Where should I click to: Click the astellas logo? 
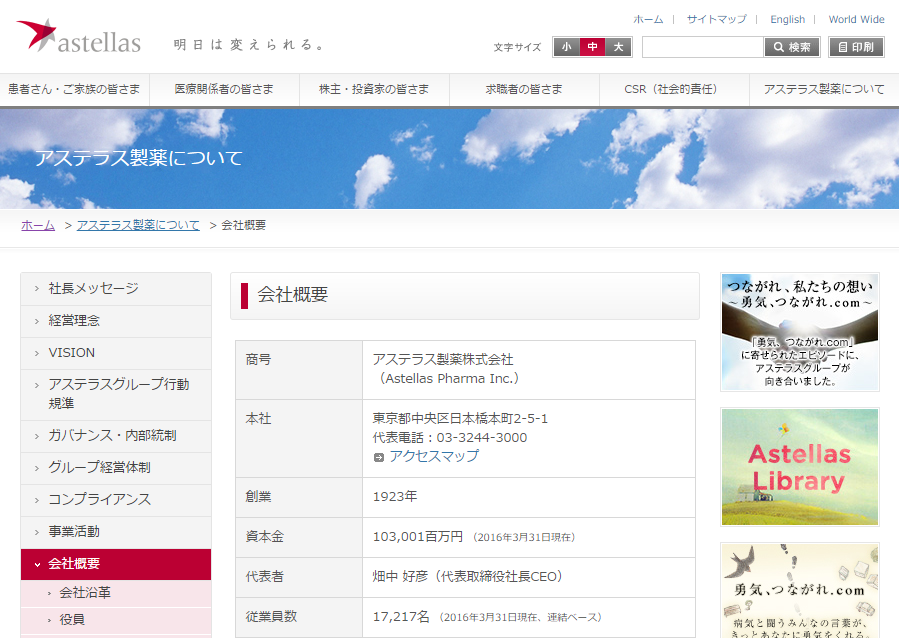79,36
